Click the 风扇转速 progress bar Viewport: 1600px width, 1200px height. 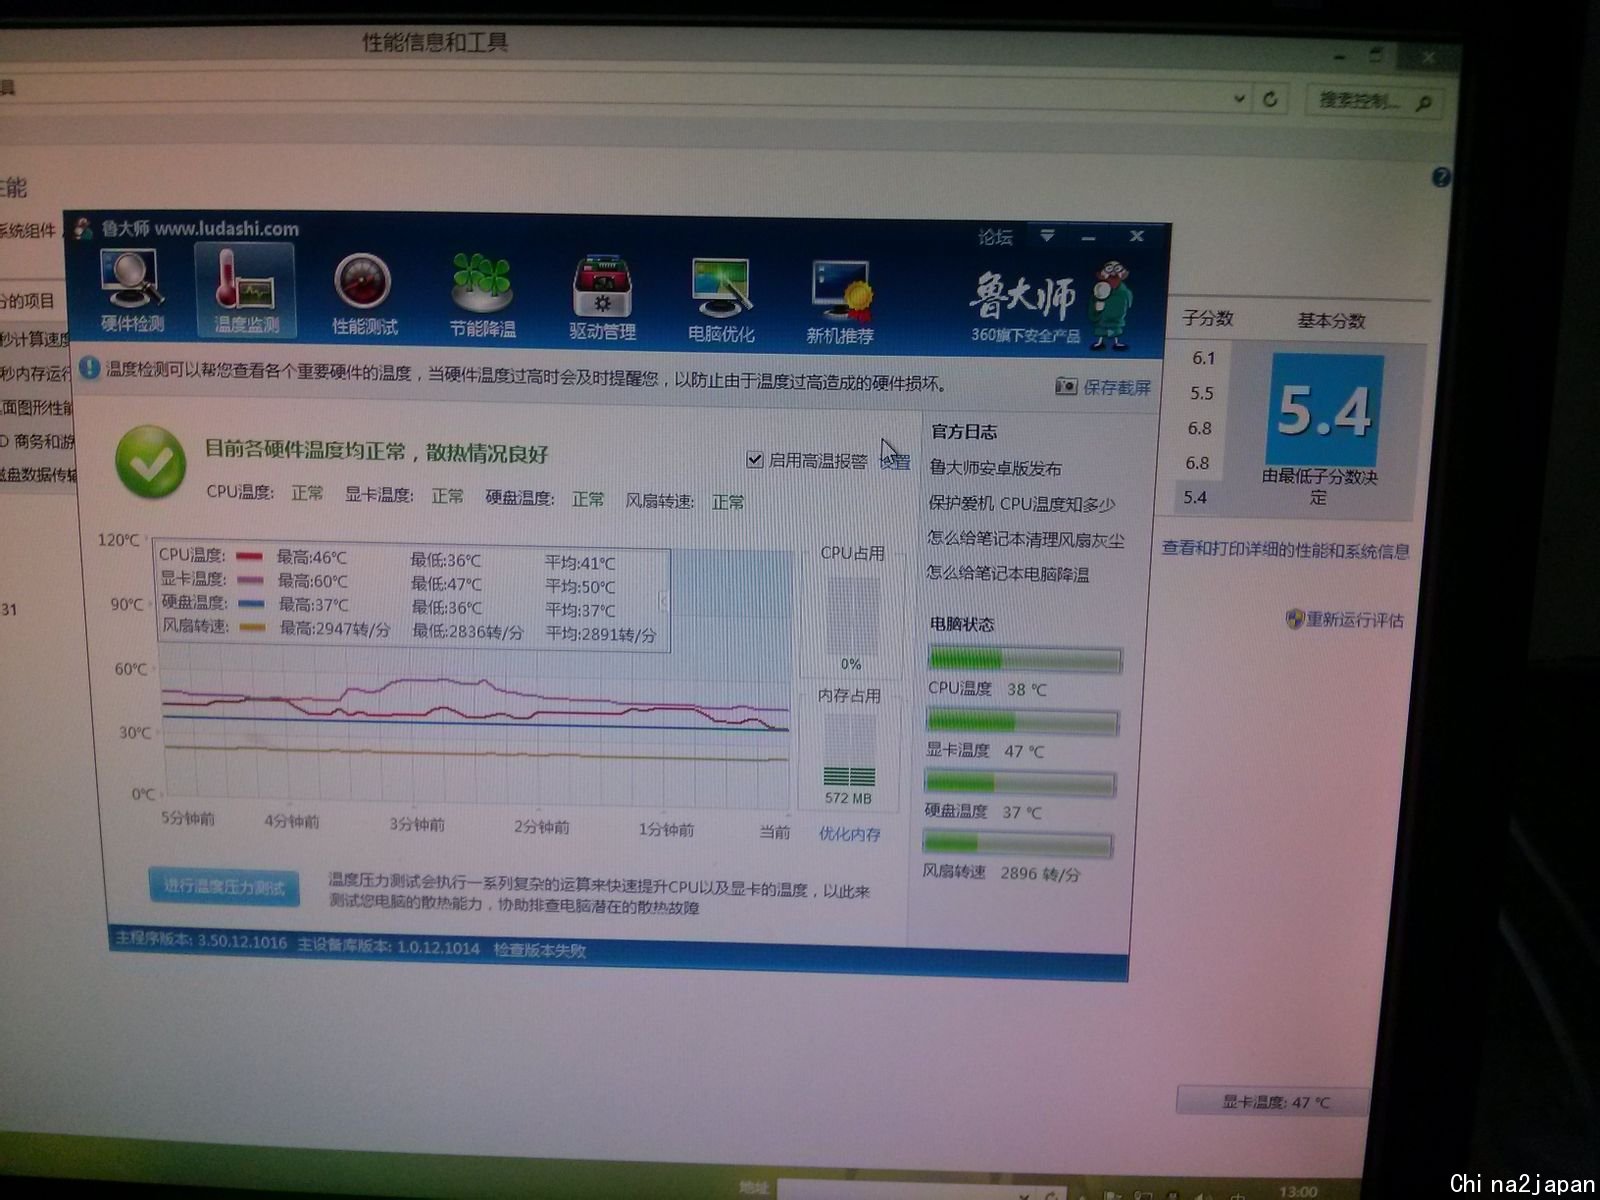pyautogui.click(x=1017, y=845)
